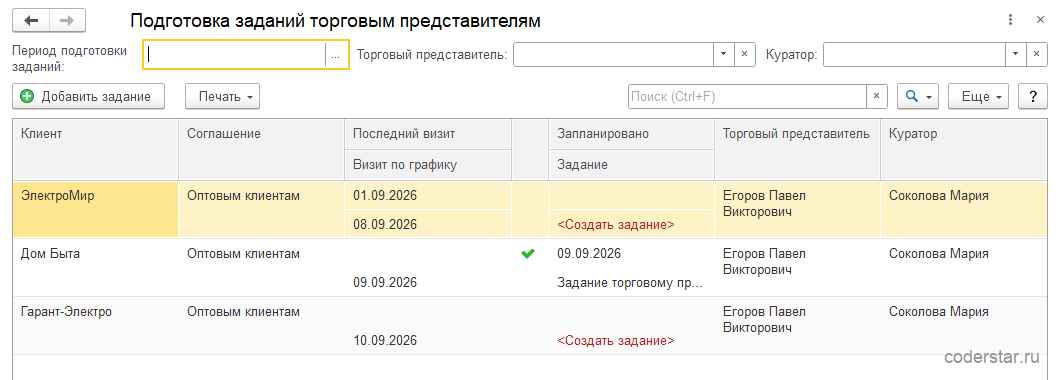This screenshot has width=1064, height=380.
Task: Click Соколова Мария in Дом Быта row
Action: click(938, 254)
